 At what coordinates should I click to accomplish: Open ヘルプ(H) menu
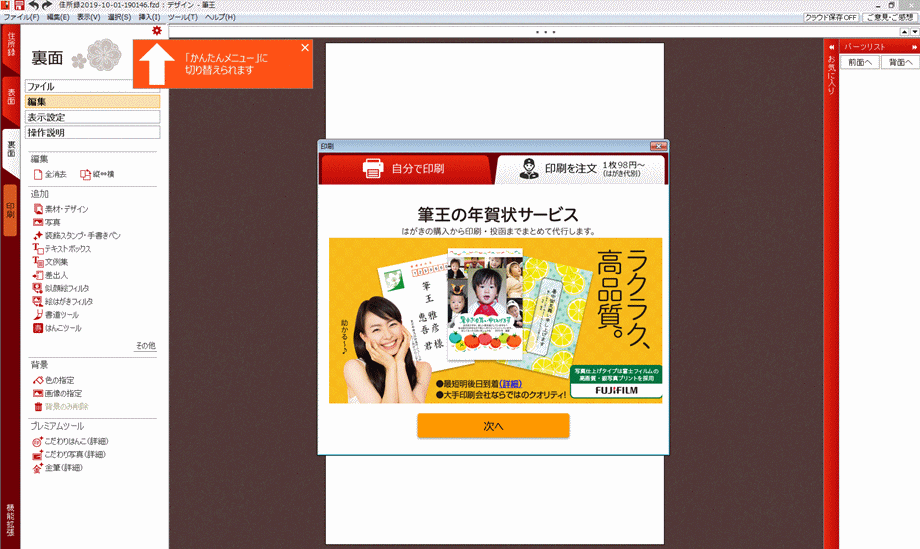click(x=220, y=18)
